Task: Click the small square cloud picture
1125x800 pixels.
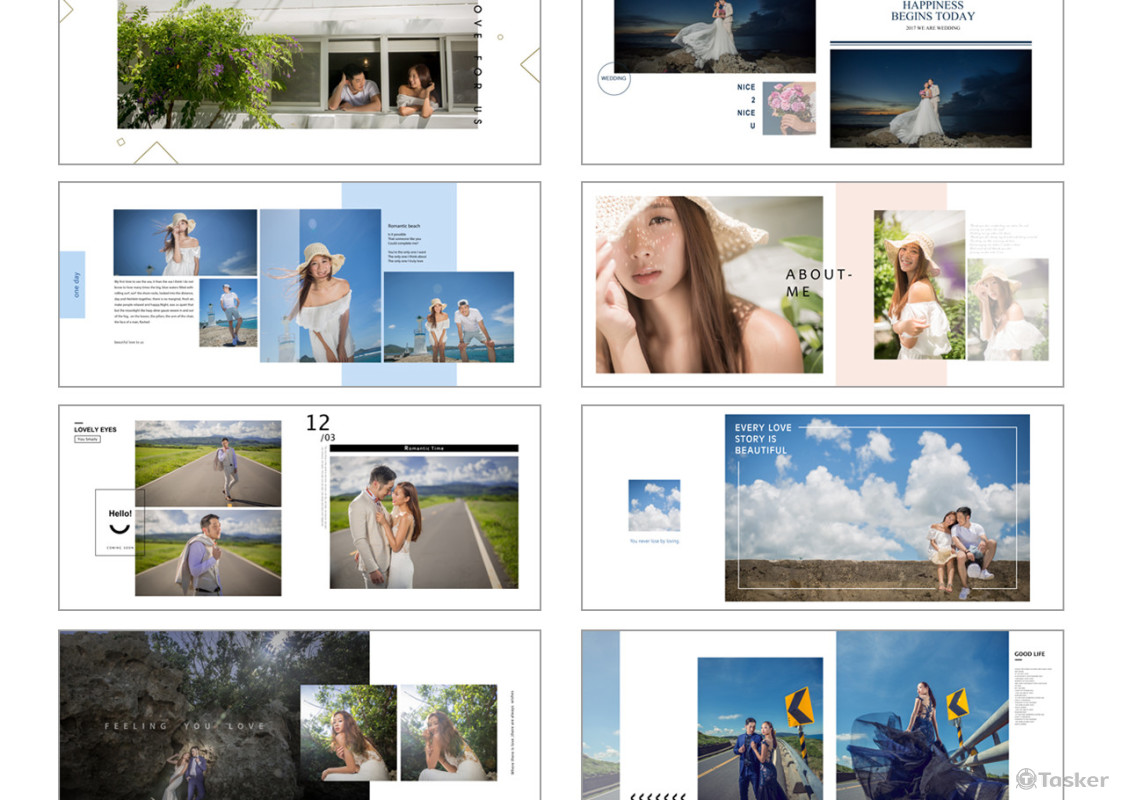Action: tap(654, 505)
